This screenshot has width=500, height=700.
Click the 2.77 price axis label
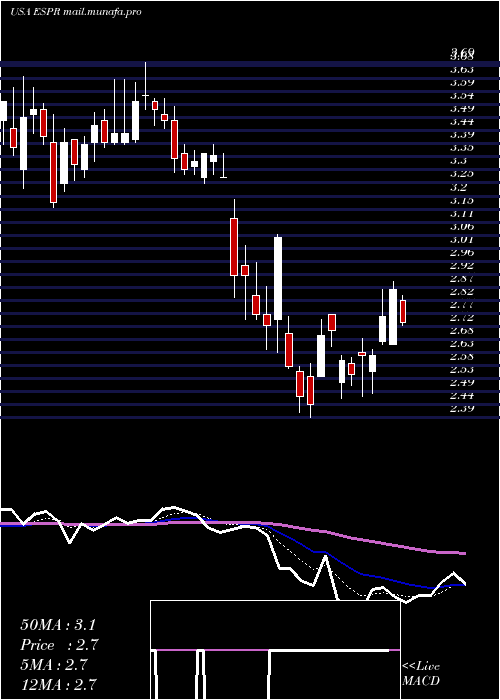point(462,304)
